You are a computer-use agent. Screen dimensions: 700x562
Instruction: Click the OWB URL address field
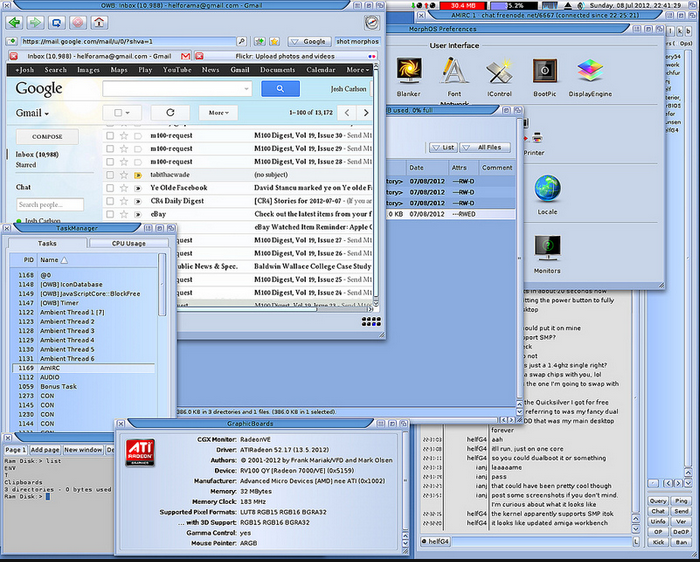pyautogui.click(x=129, y=42)
